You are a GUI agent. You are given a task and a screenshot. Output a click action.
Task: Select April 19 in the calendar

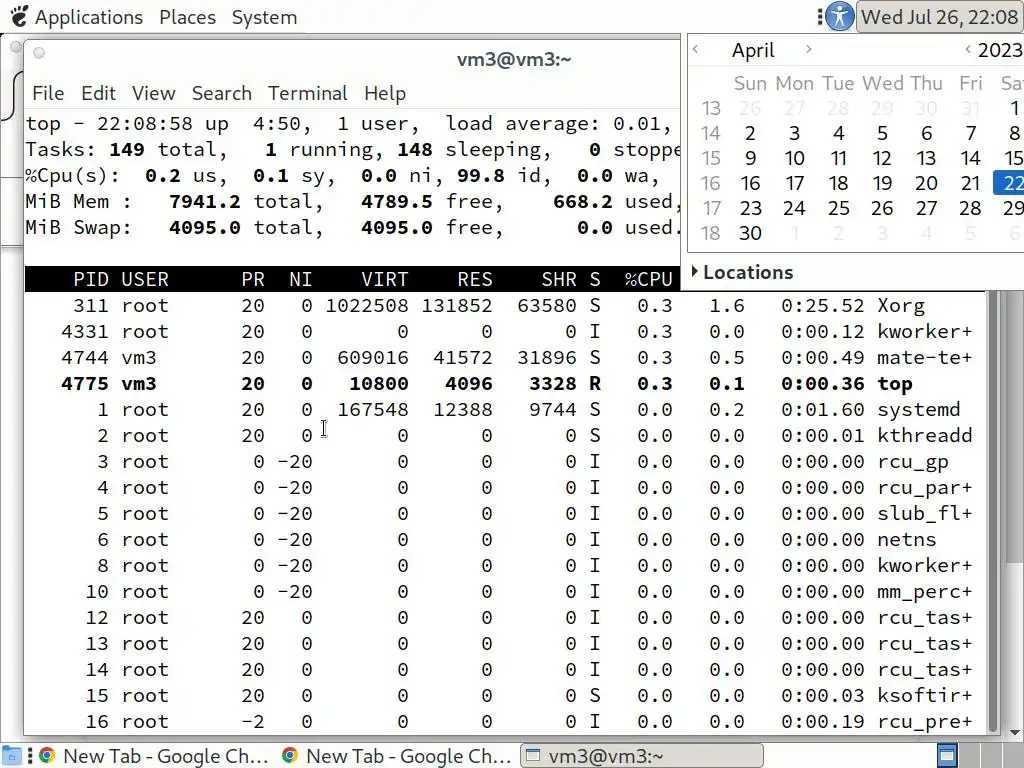[x=882, y=183]
